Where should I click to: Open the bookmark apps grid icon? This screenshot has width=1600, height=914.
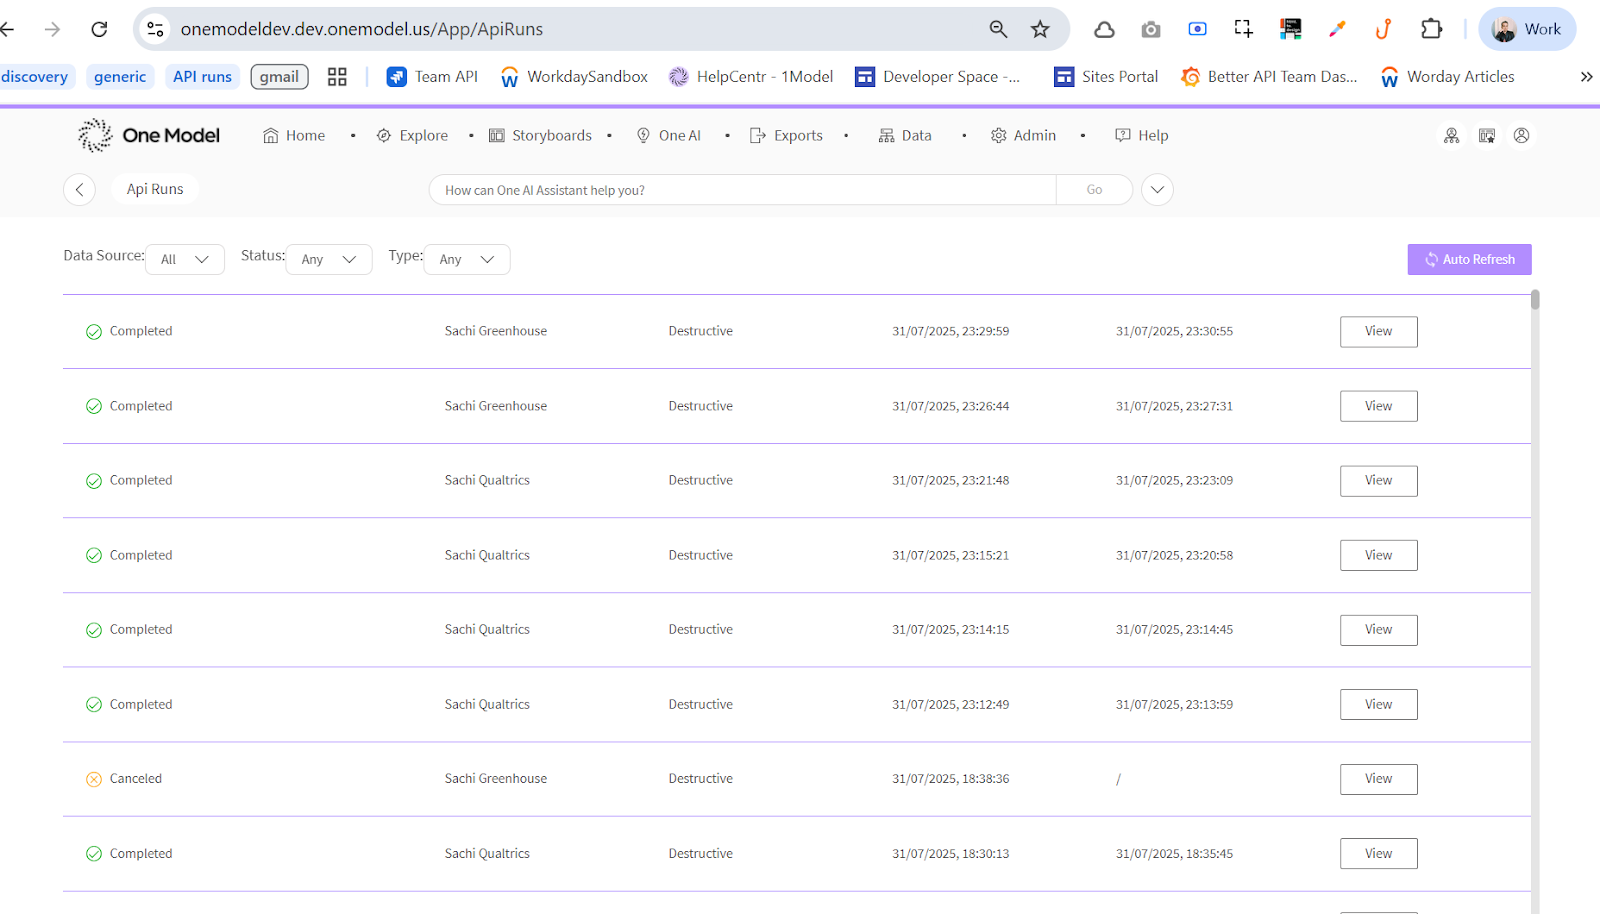point(337,77)
